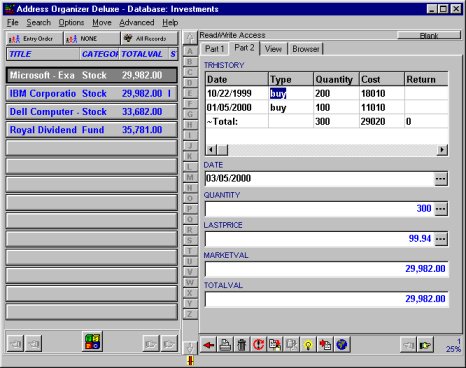
Task: Open the Help menu
Action: pos(170,23)
